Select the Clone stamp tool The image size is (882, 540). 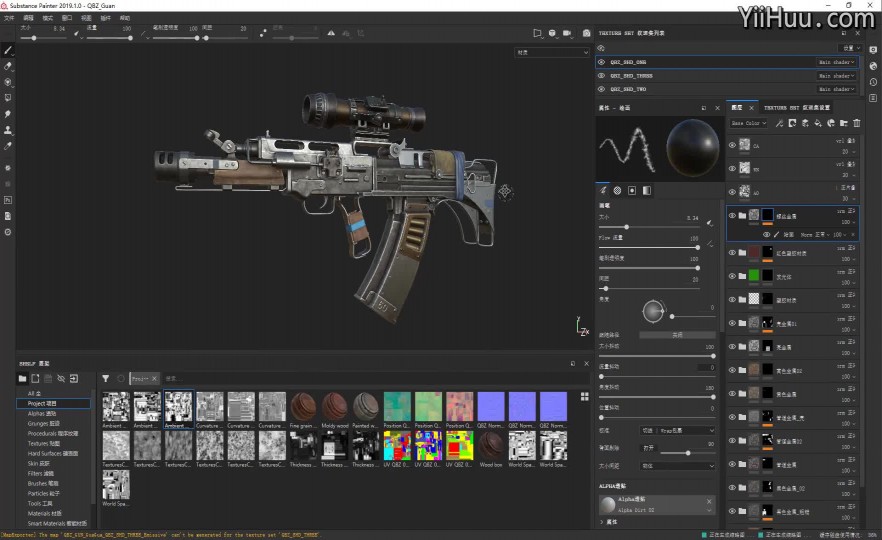[8, 130]
